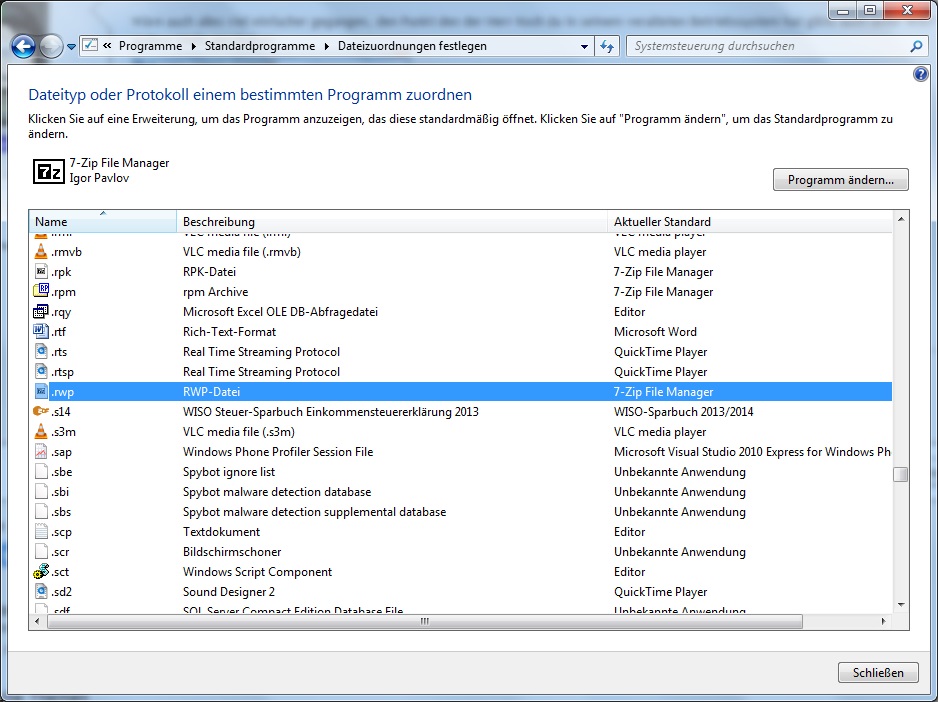938x702 pixels.
Task: Select the Sound Designer 2 row
Action: tap(460, 592)
